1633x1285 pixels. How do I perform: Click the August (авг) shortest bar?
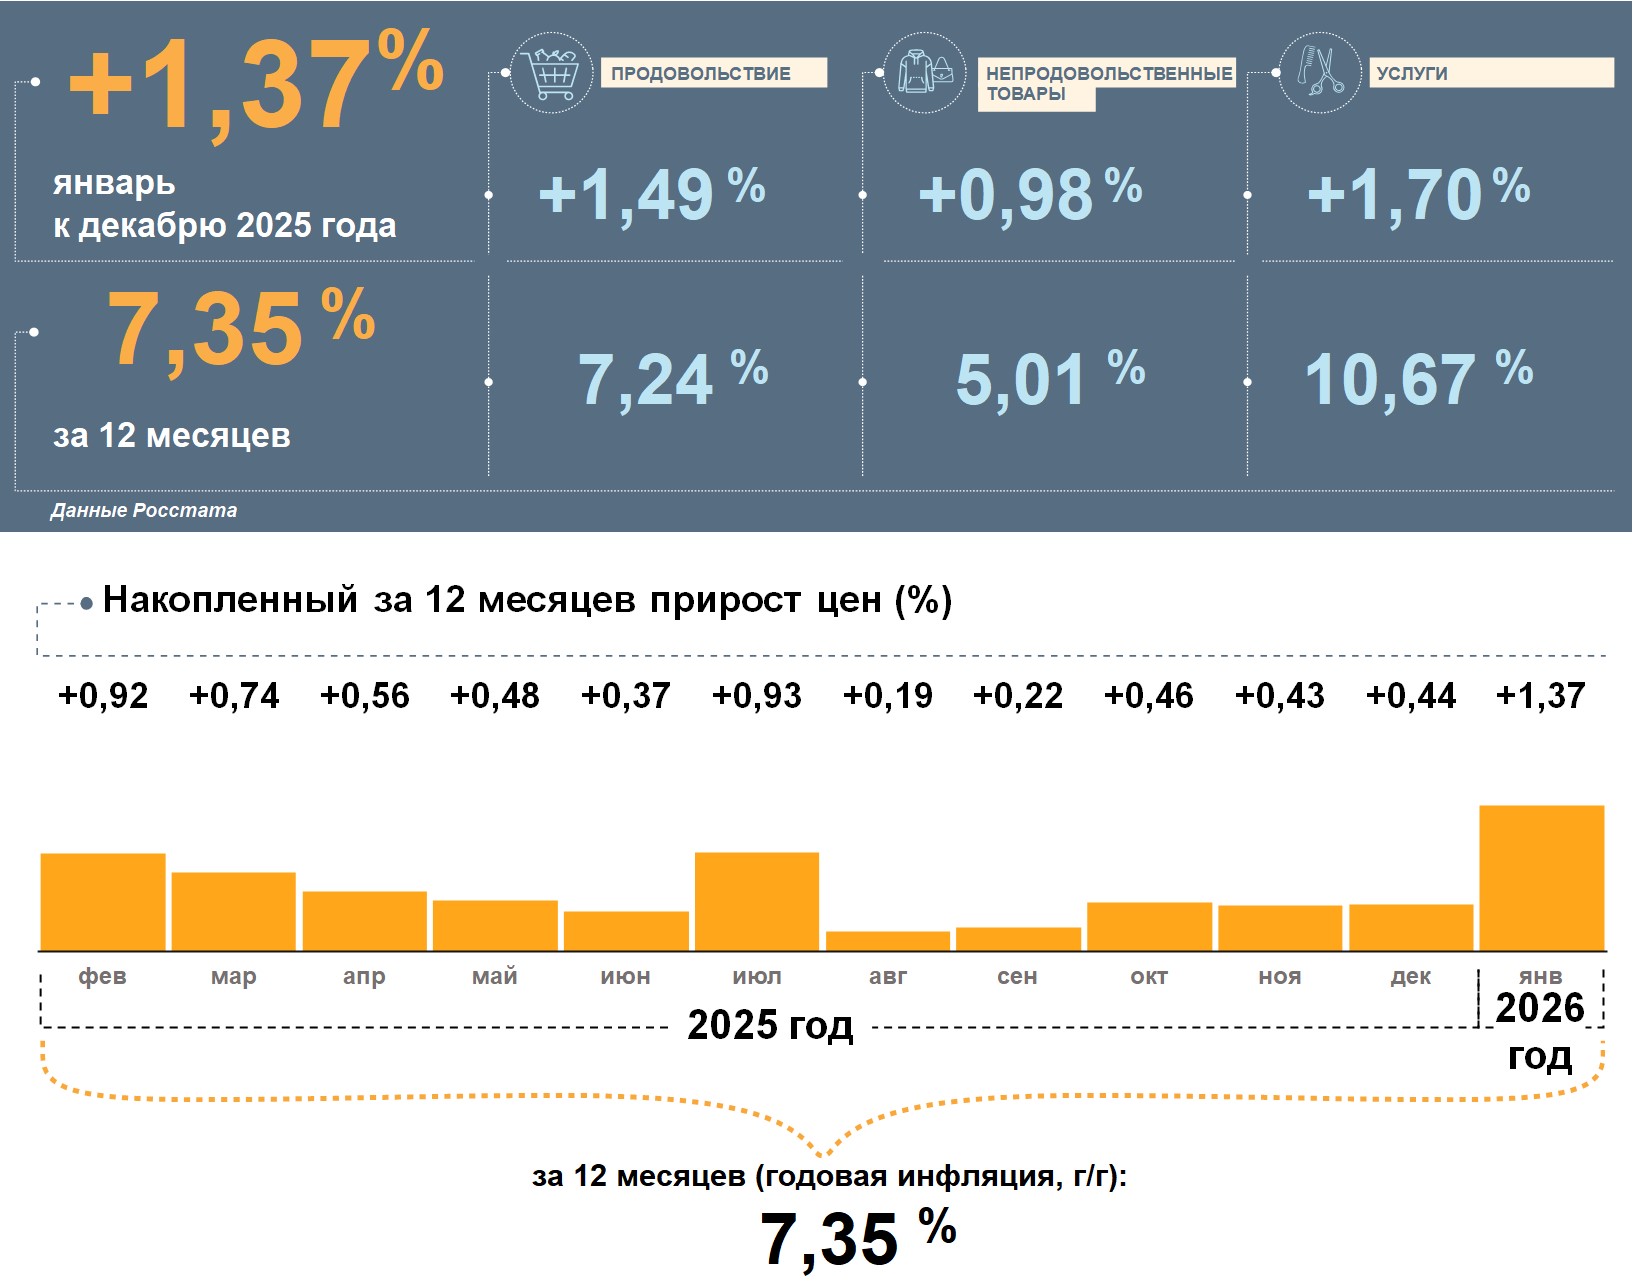888,940
